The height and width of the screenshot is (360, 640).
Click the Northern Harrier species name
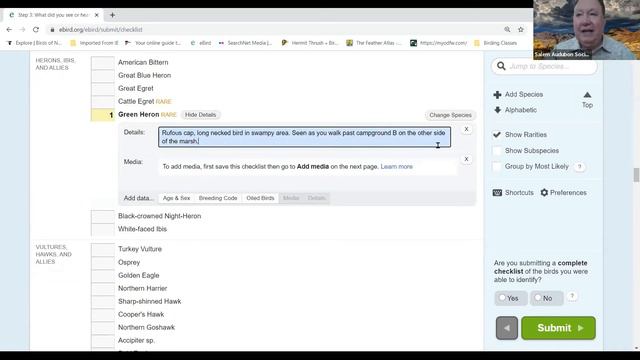pos(142,289)
